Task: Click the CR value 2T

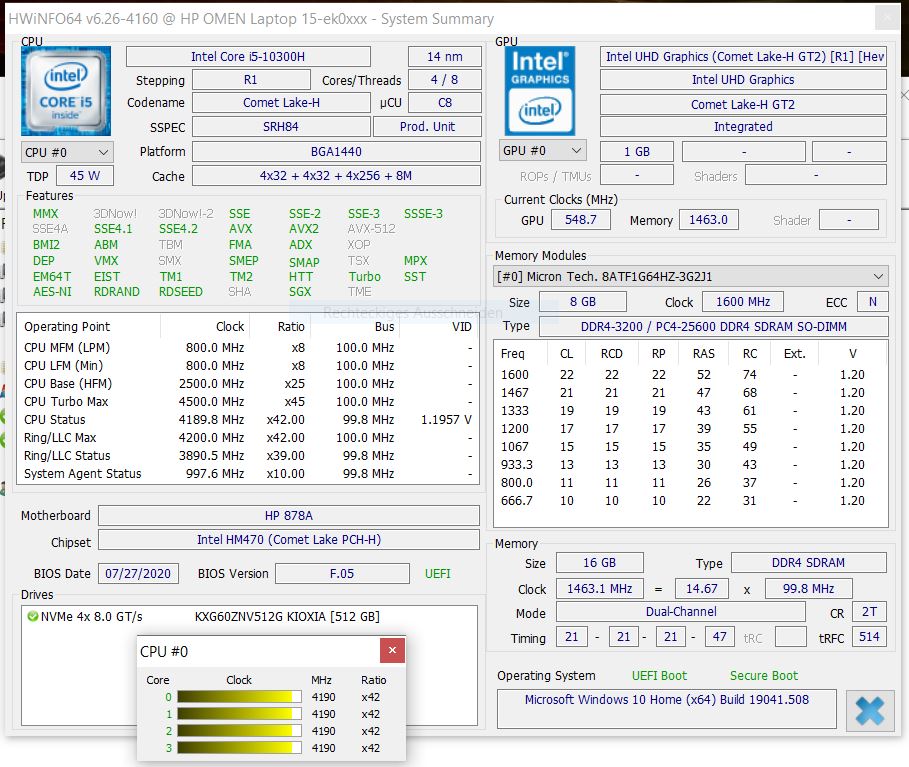Action: pyautogui.click(x=869, y=612)
